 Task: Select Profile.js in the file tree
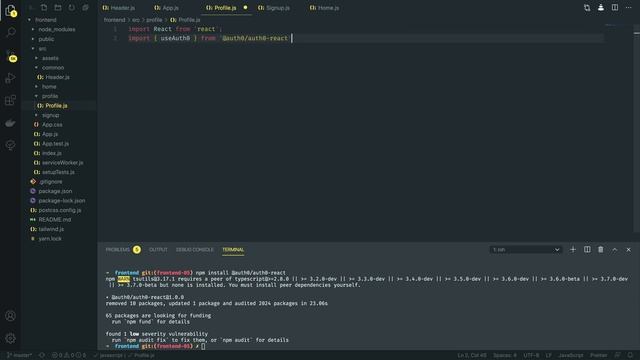pos(56,106)
